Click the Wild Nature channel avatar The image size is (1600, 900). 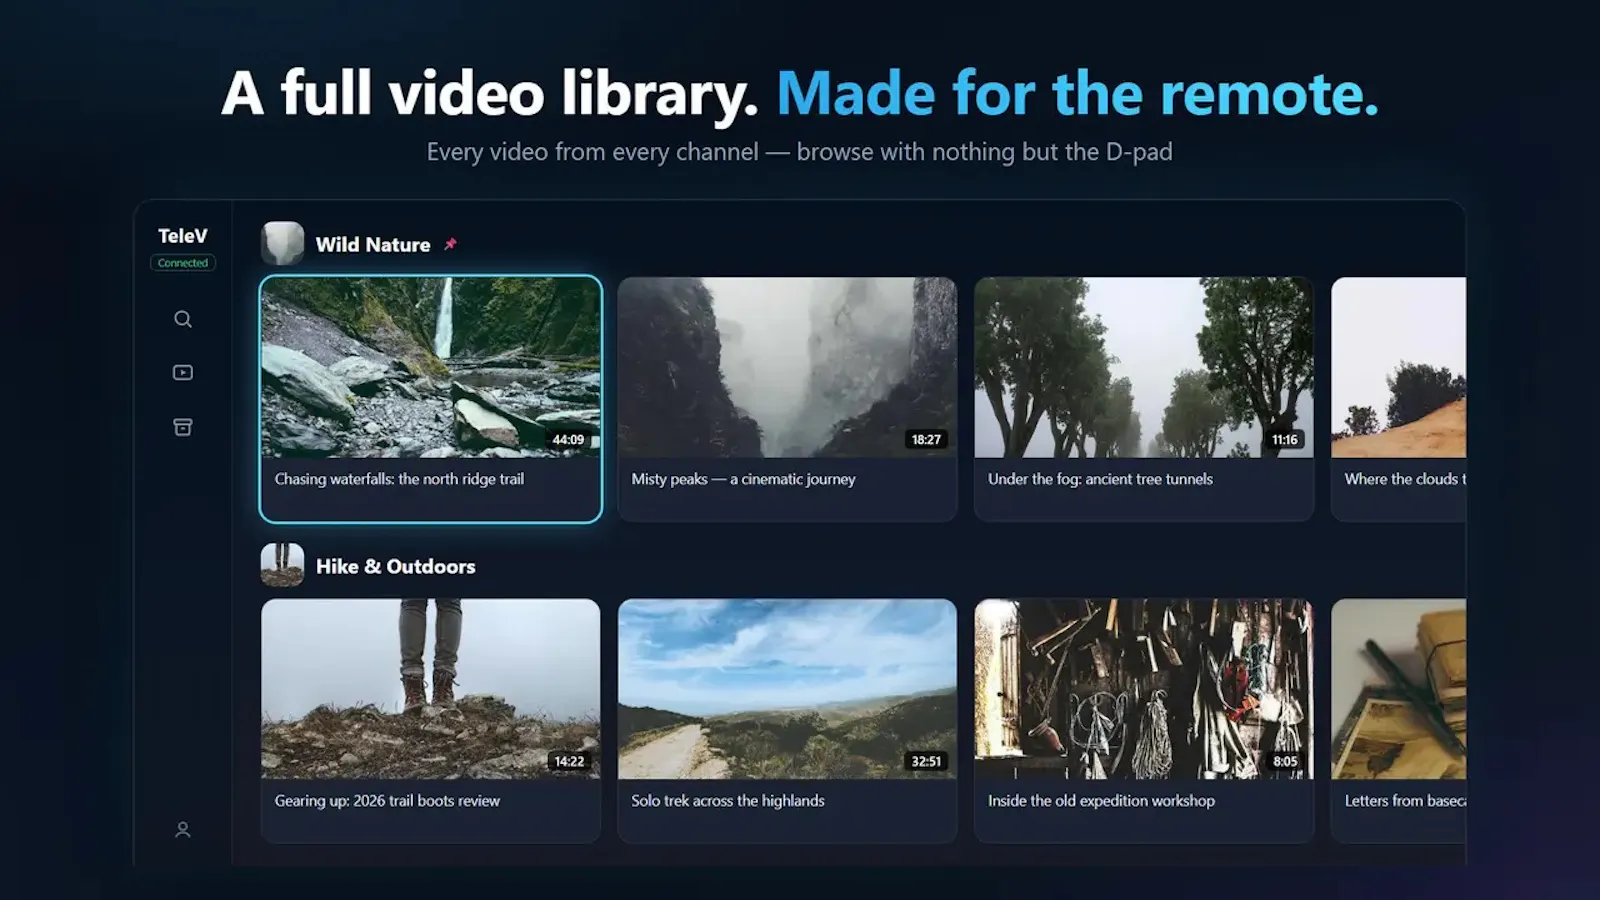[x=282, y=243]
